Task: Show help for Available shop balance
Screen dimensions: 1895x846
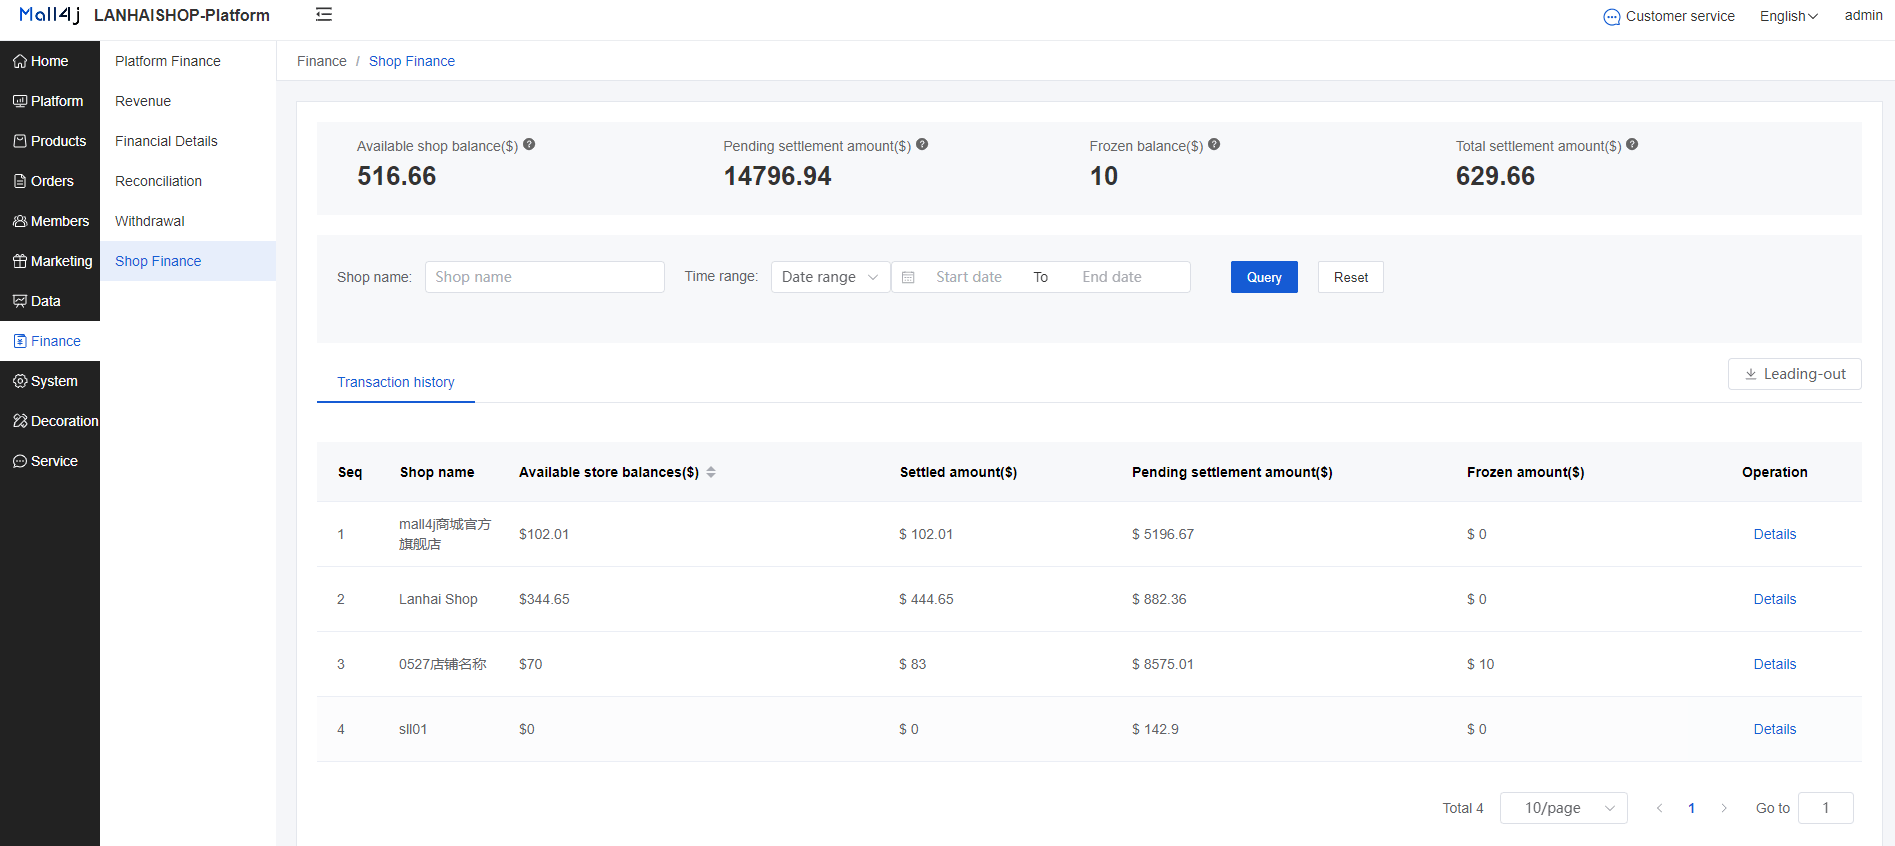Action: [x=529, y=144]
